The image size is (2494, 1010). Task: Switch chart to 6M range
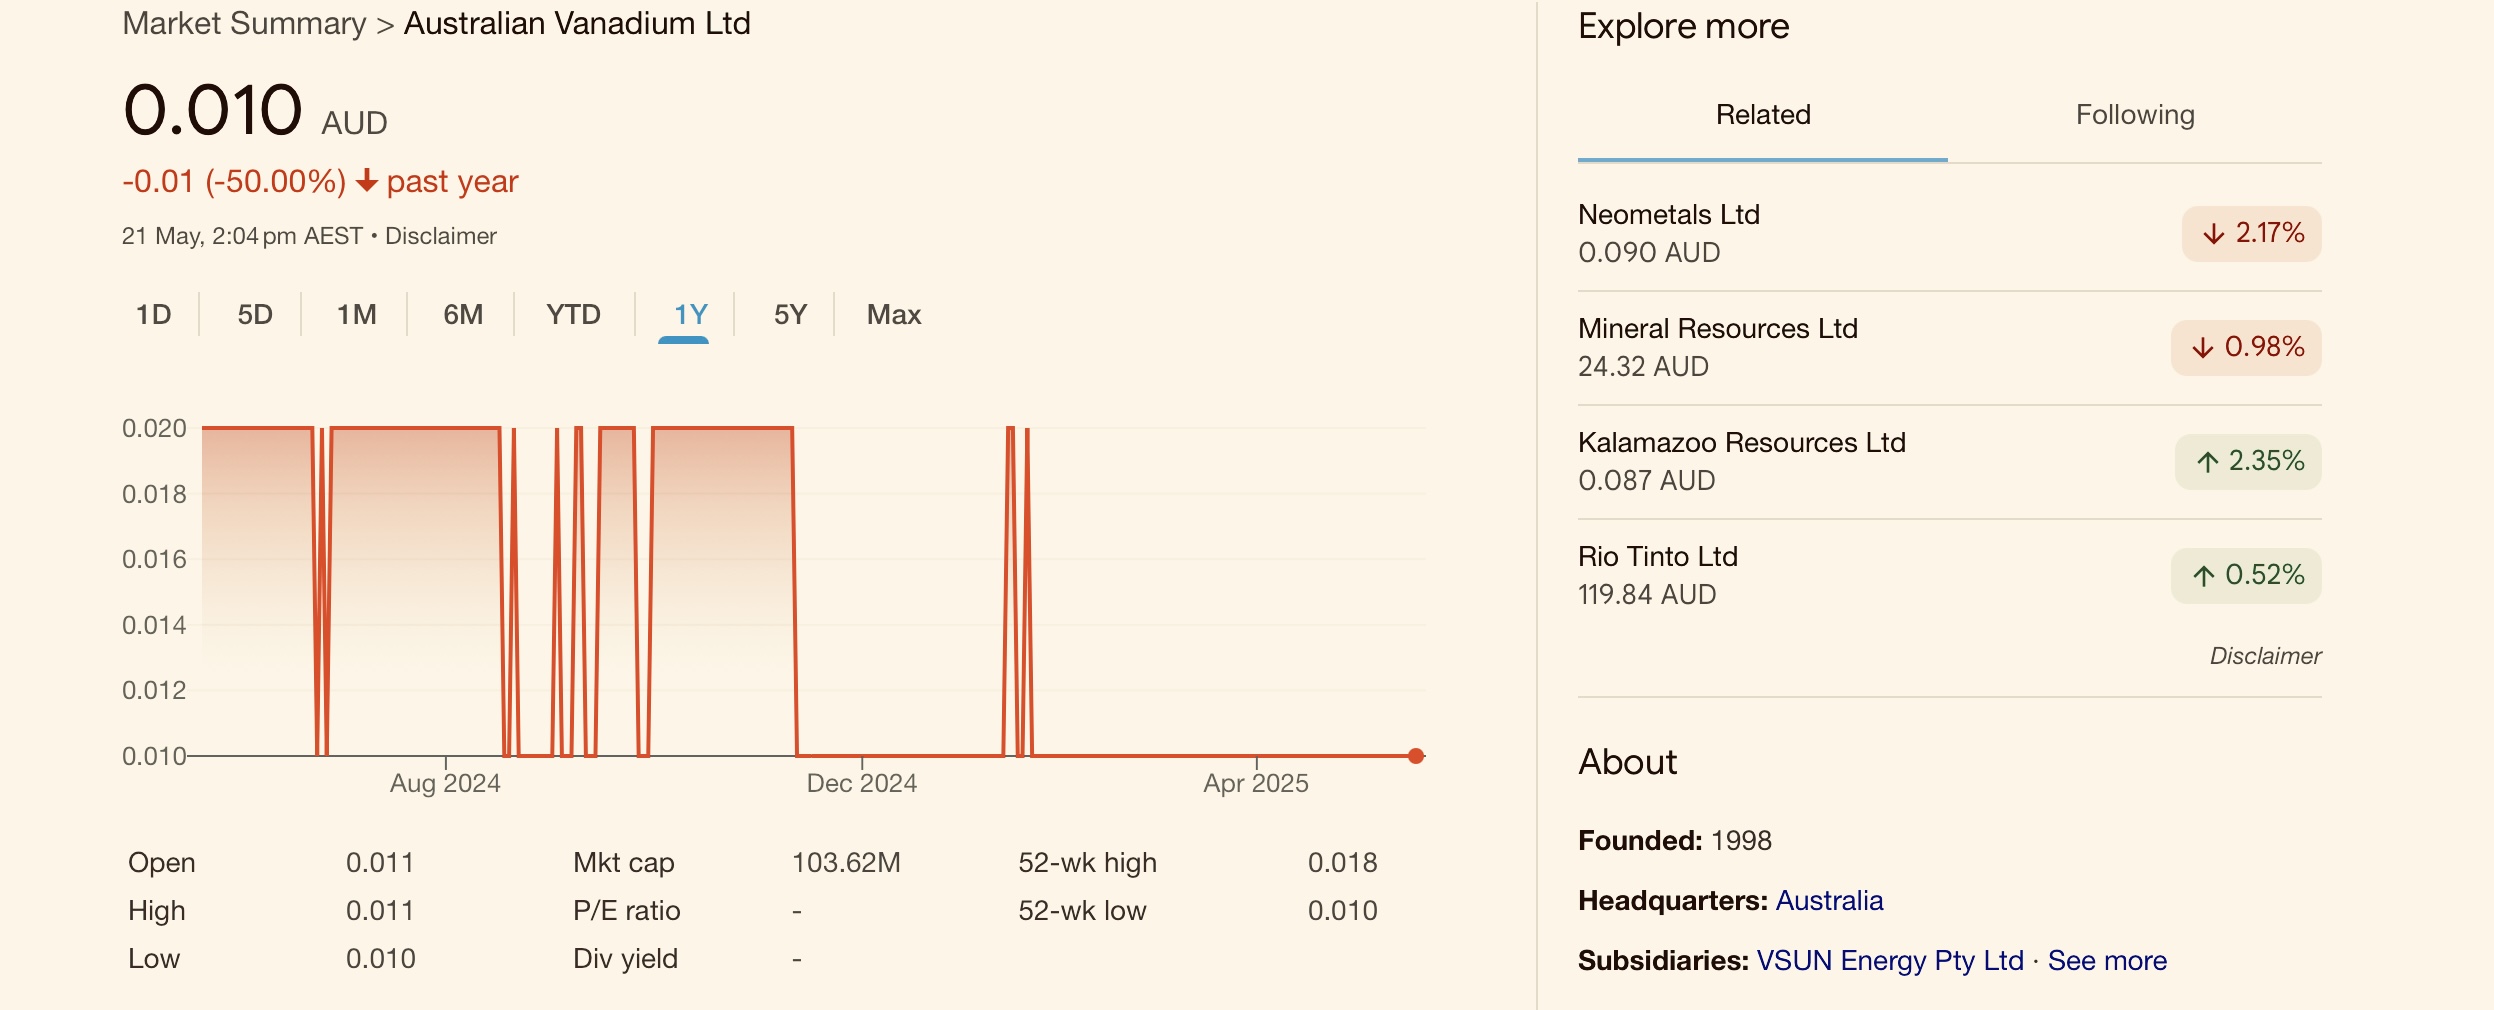pos(463,315)
